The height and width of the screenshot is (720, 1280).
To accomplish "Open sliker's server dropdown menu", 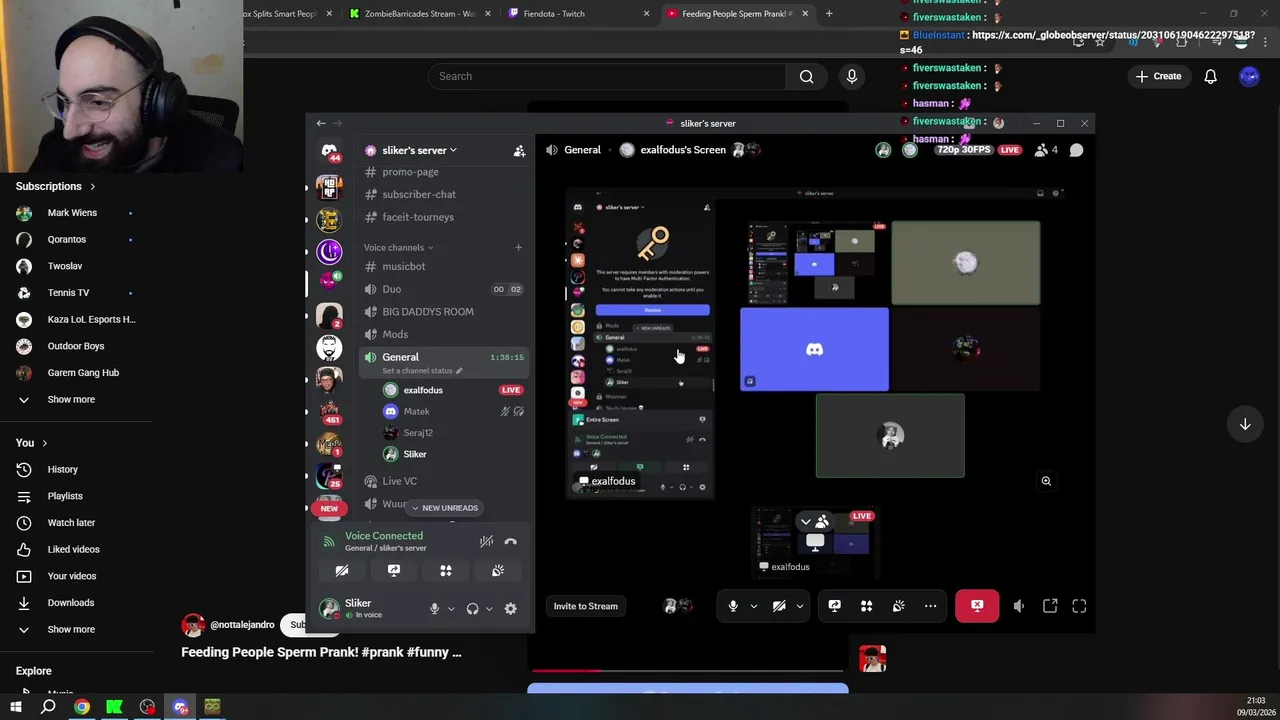I will [419, 150].
